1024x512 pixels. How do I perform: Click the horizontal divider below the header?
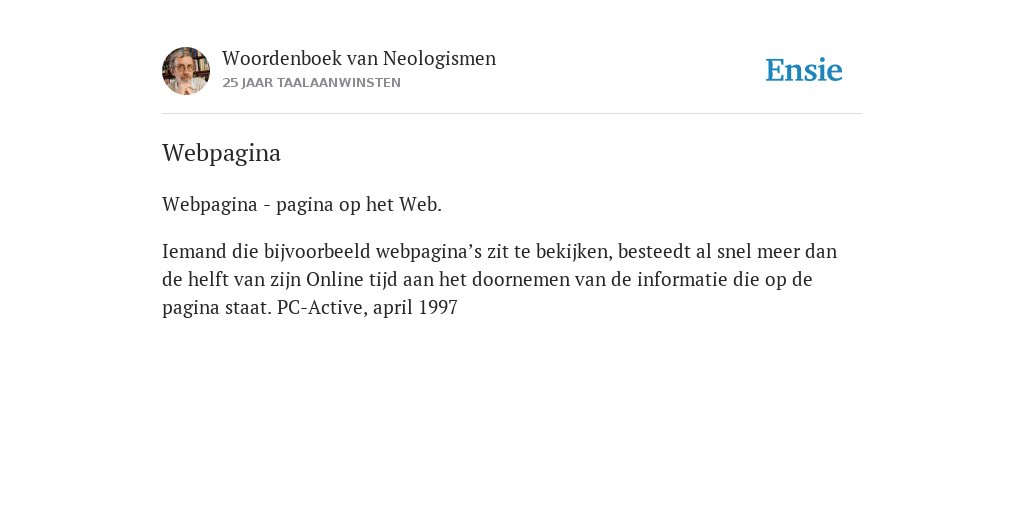(512, 114)
